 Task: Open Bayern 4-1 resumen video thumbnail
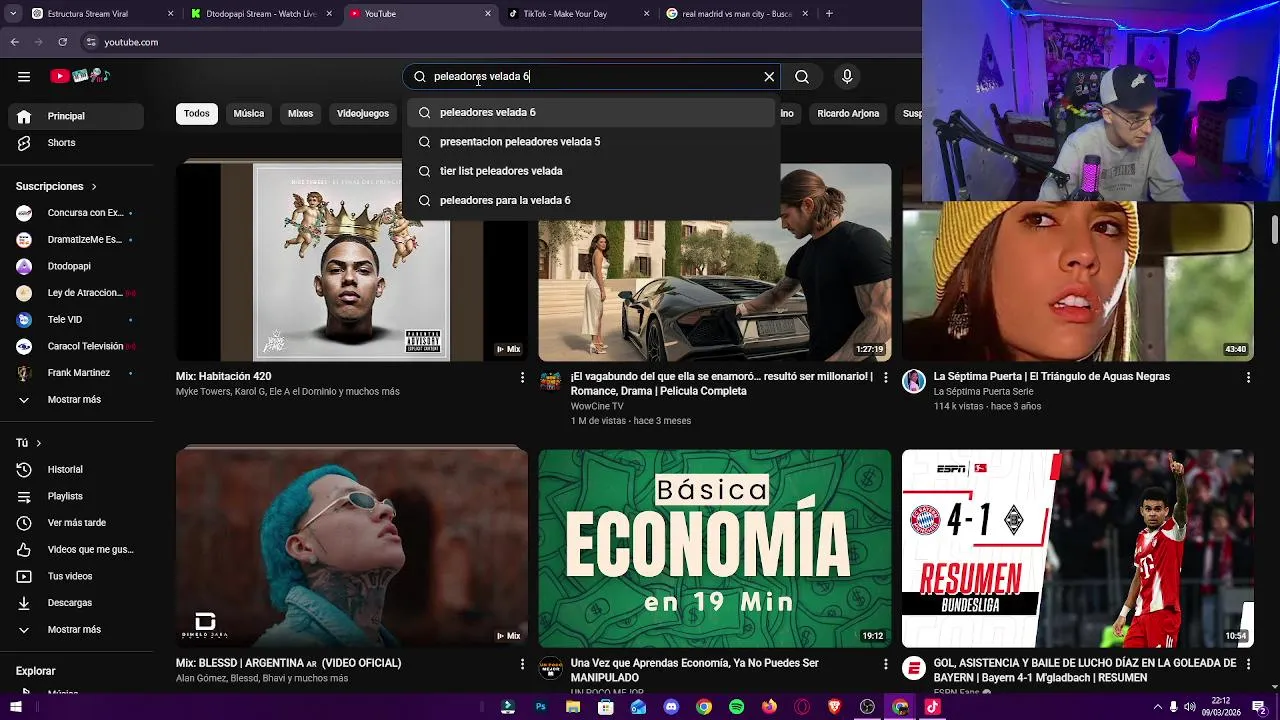click(x=1078, y=548)
